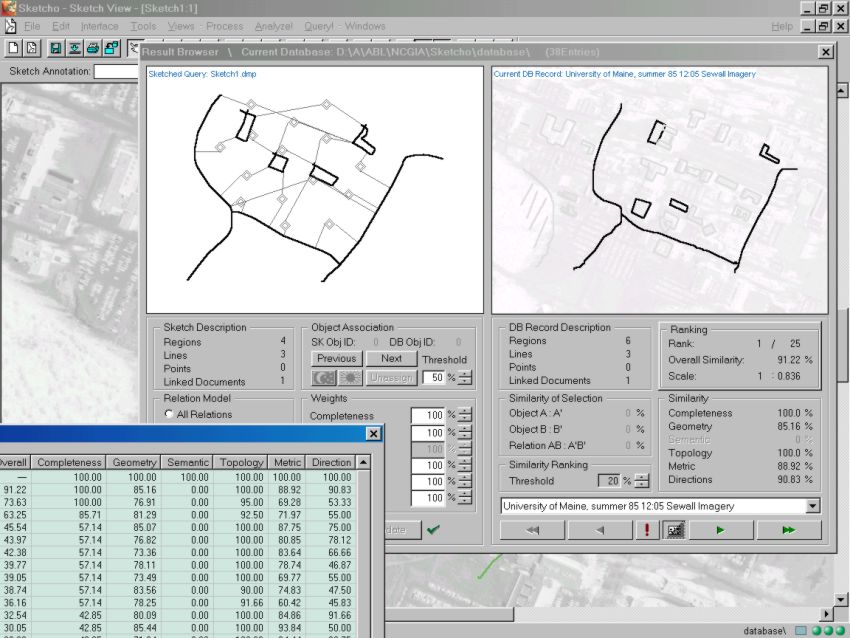
Task: Open the University of Maine record dropdown
Action: [811, 506]
